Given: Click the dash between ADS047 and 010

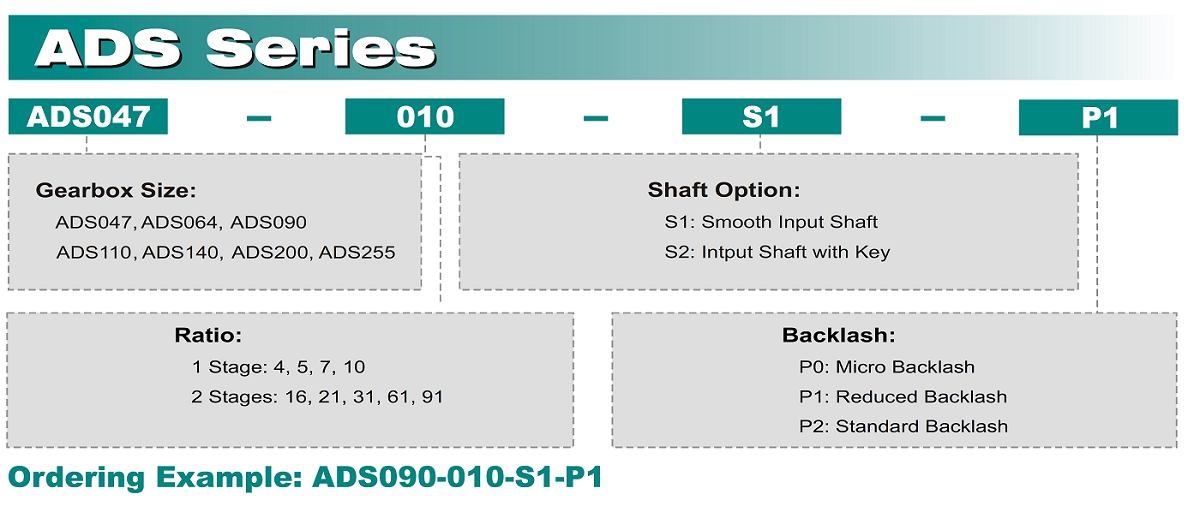Looking at the screenshot, I should point(259,118).
